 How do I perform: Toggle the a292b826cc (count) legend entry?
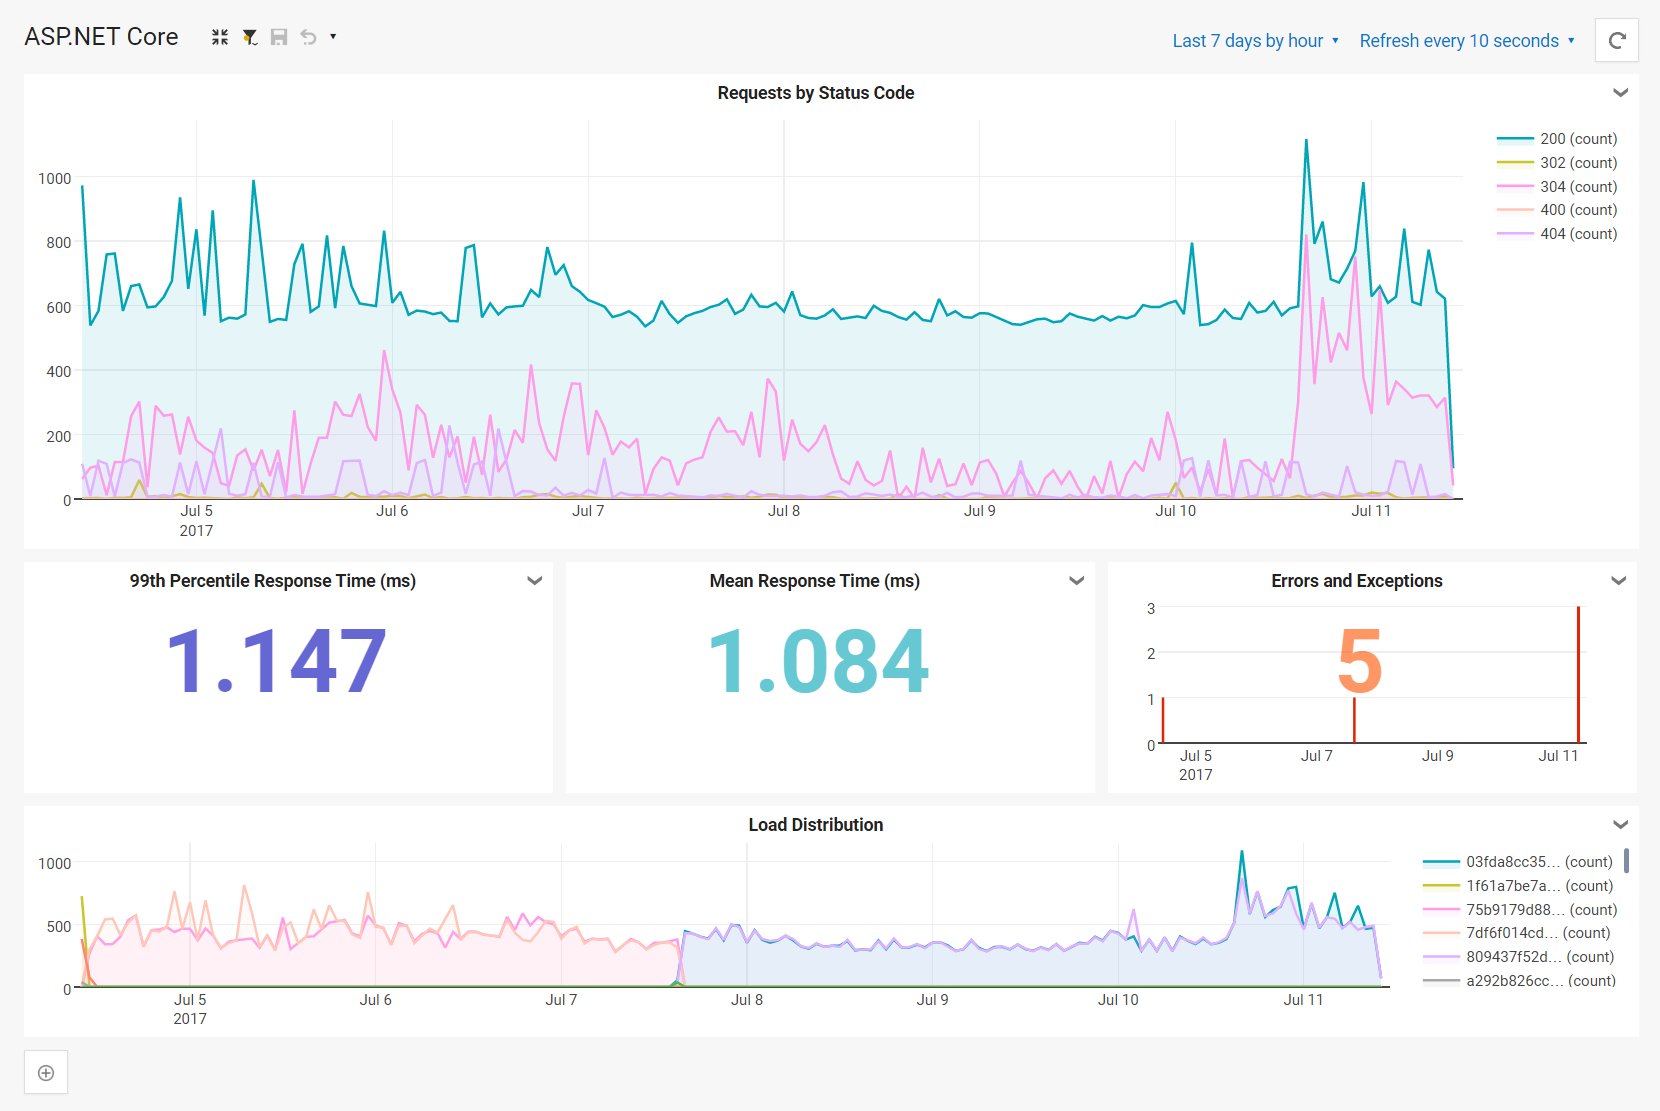tap(1519, 981)
